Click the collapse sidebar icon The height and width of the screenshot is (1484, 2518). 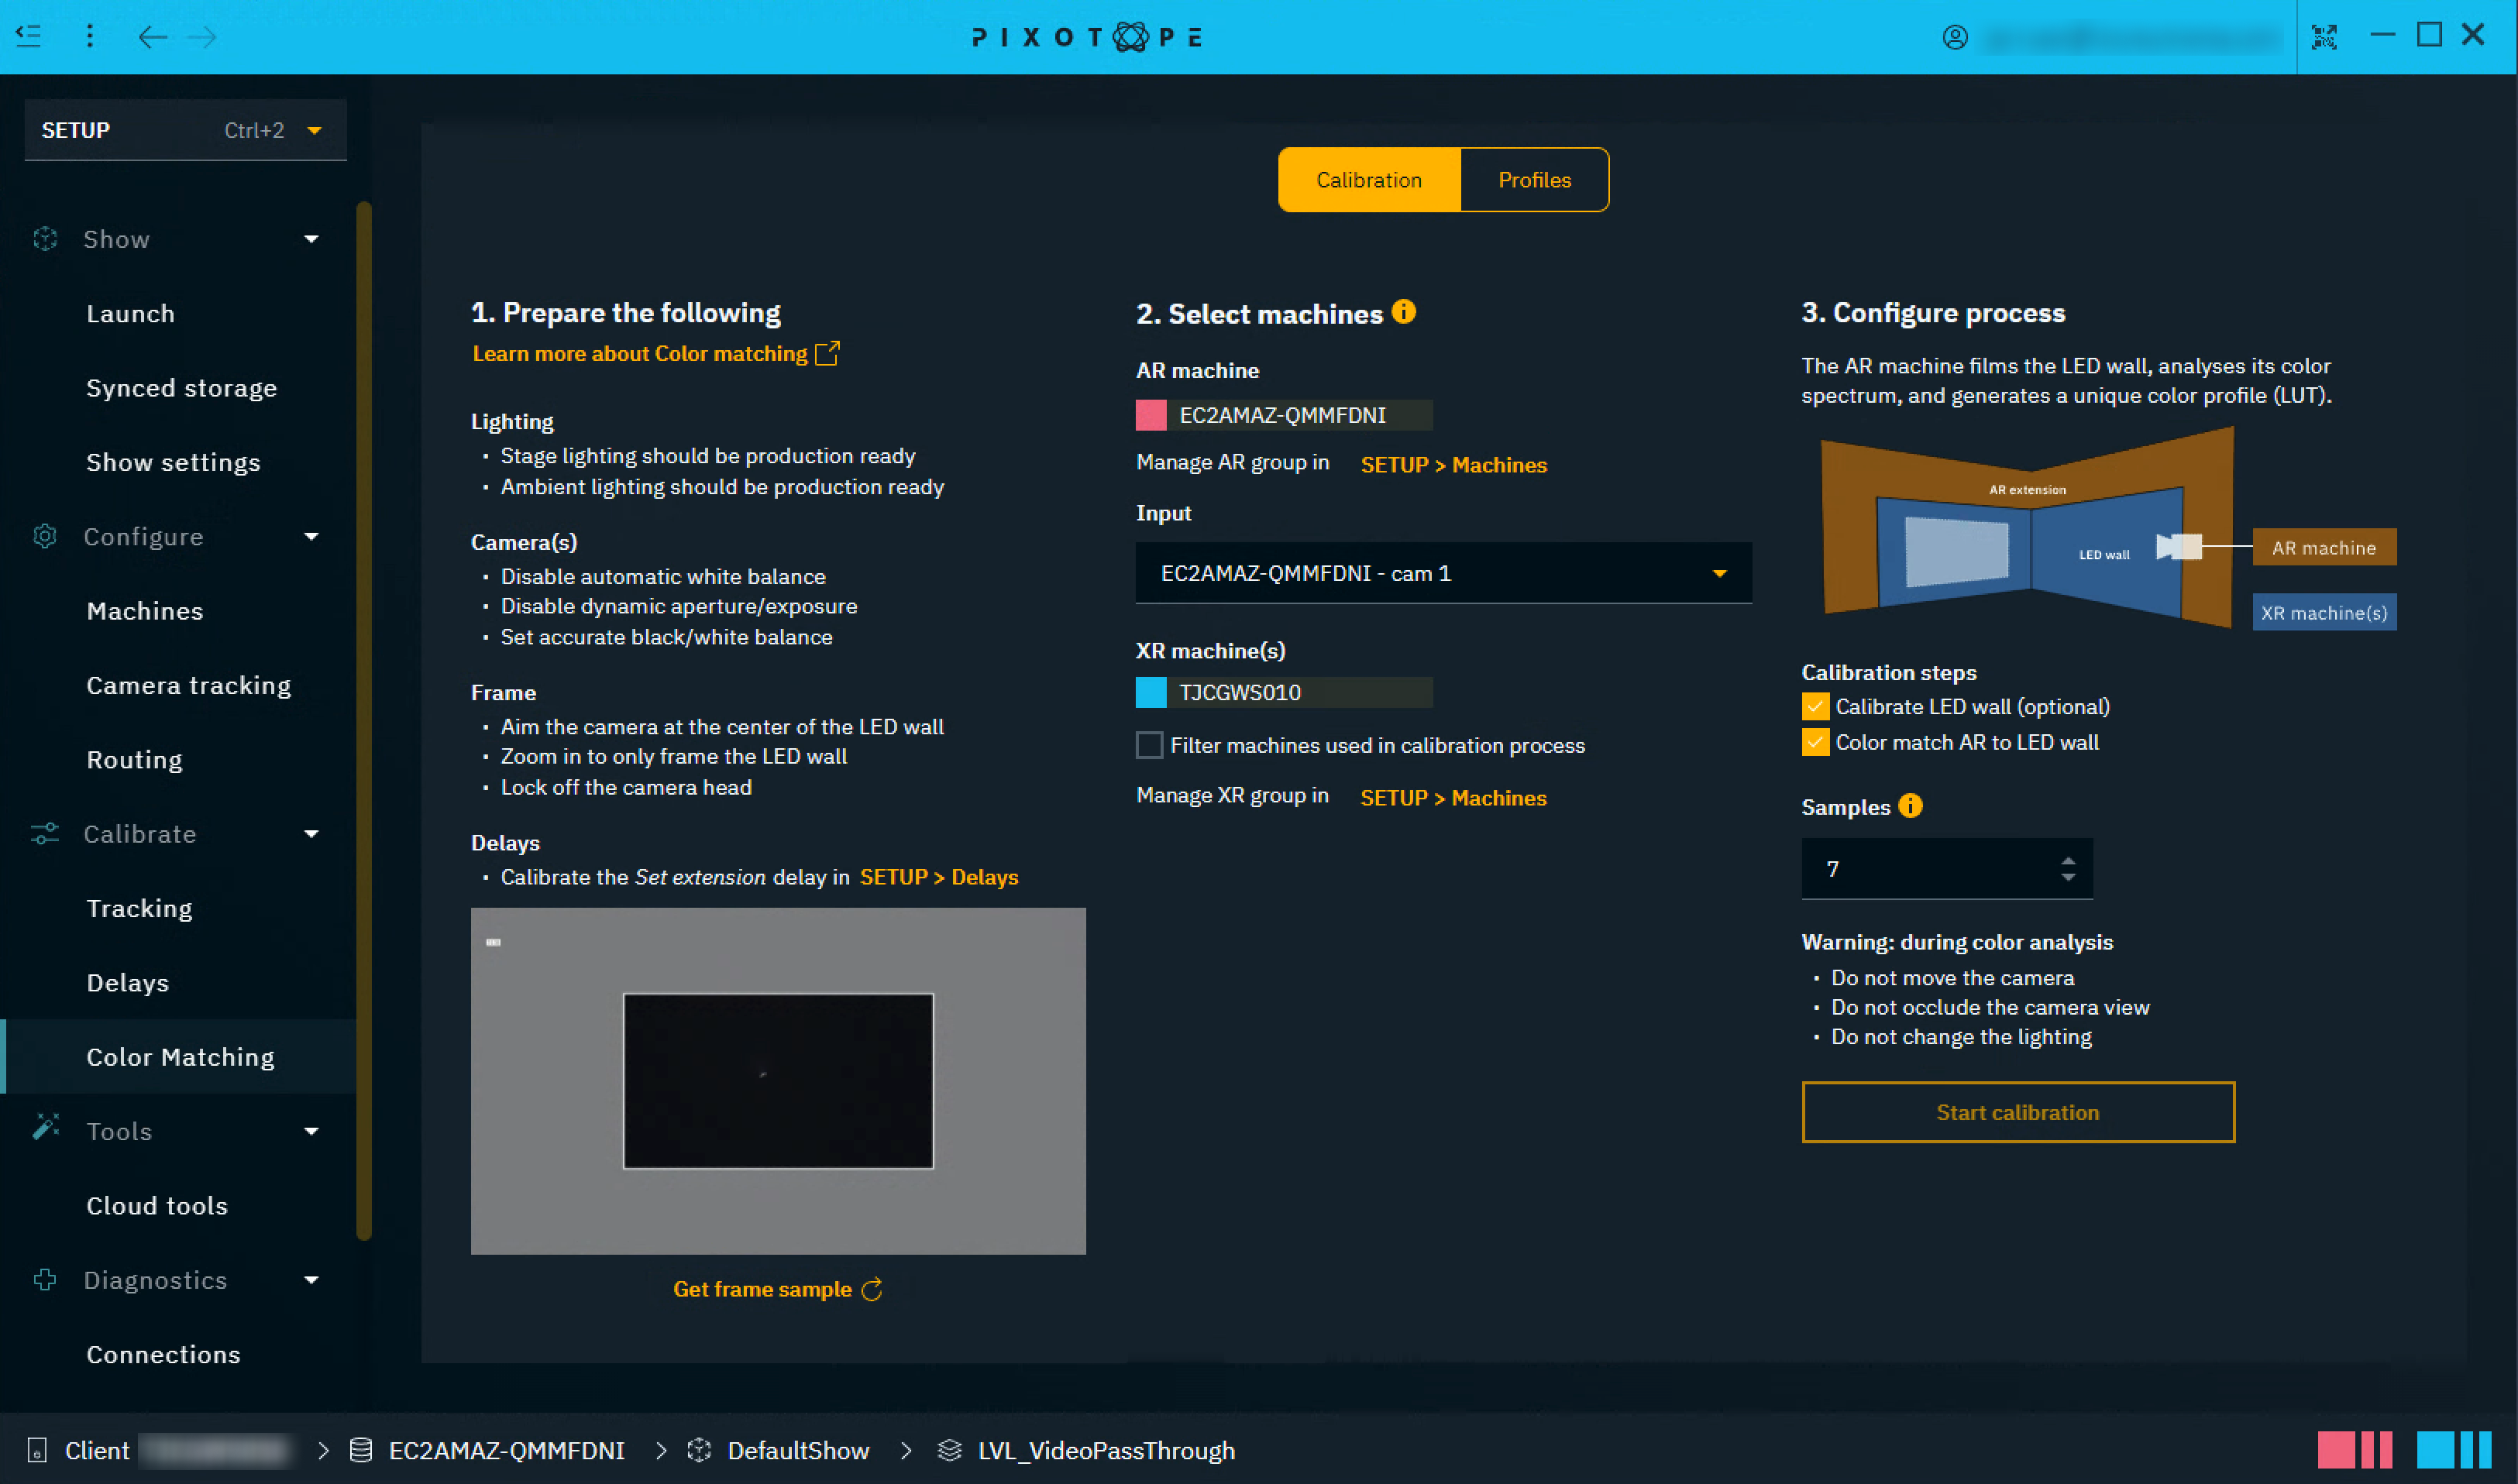(29, 36)
